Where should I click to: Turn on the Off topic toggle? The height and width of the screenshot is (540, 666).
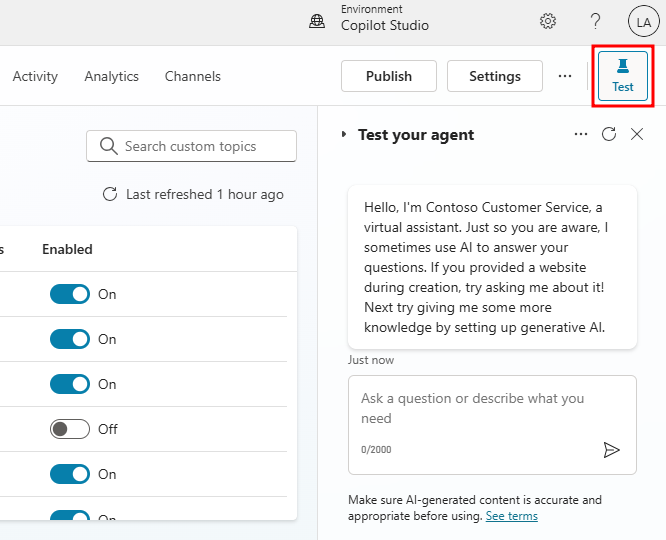pos(70,429)
